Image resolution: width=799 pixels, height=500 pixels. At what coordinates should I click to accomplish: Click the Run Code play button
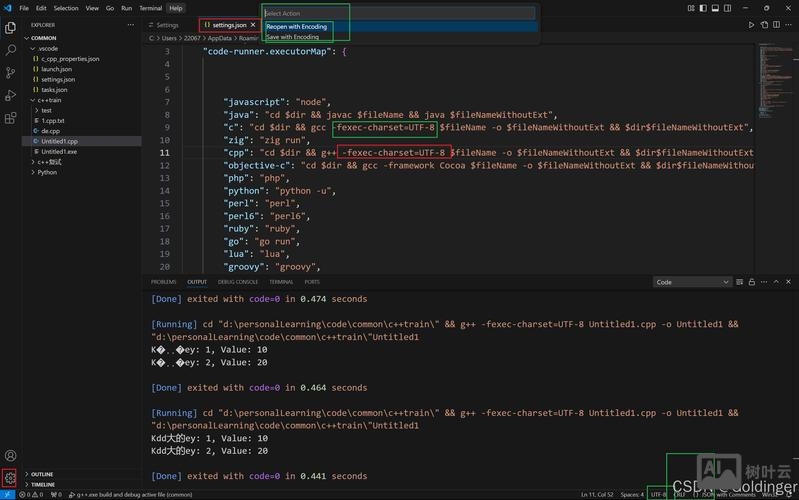(x=751, y=25)
